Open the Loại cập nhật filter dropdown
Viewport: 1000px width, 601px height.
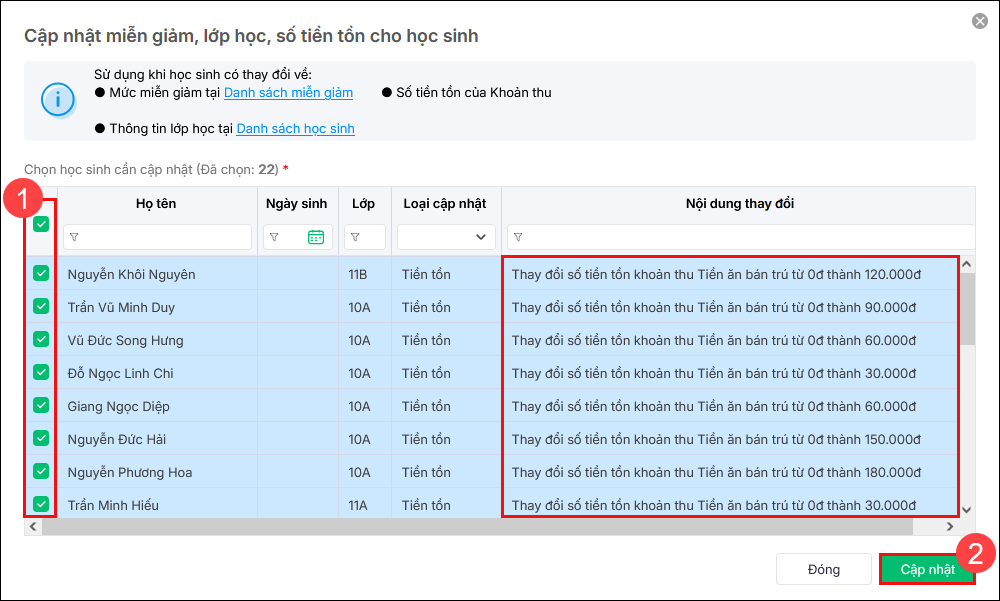click(446, 237)
